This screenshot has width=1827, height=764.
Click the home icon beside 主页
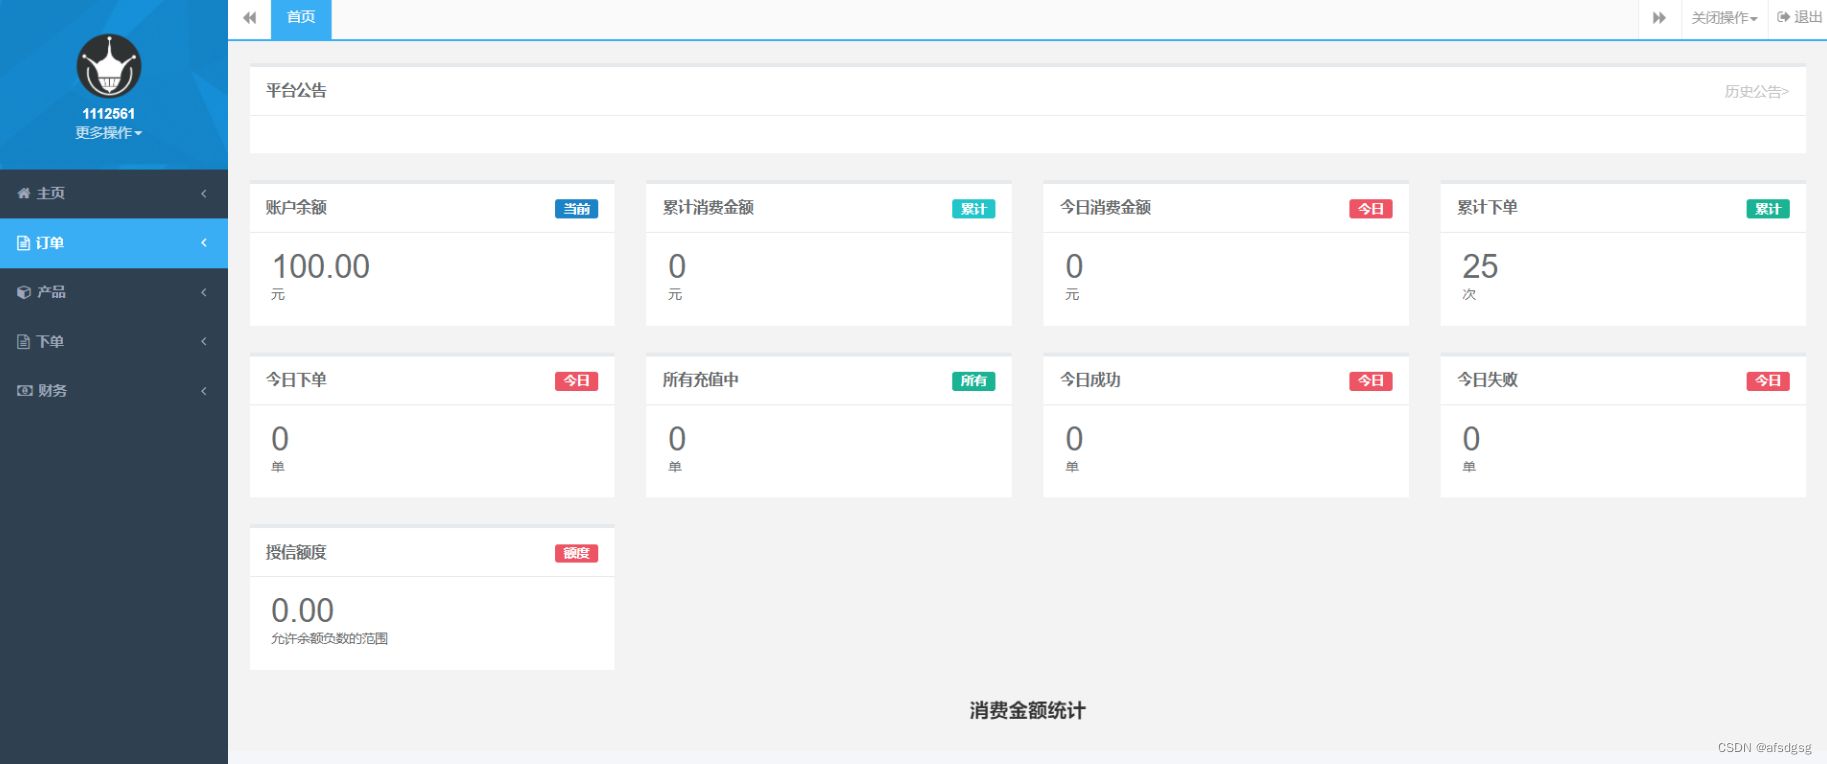click(x=24, y=193)
